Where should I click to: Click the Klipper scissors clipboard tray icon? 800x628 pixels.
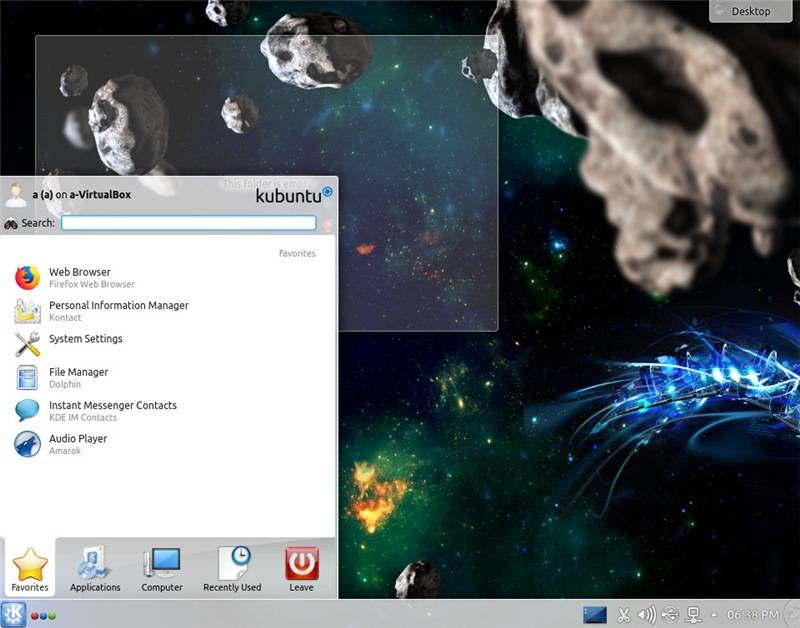[623, 615]
